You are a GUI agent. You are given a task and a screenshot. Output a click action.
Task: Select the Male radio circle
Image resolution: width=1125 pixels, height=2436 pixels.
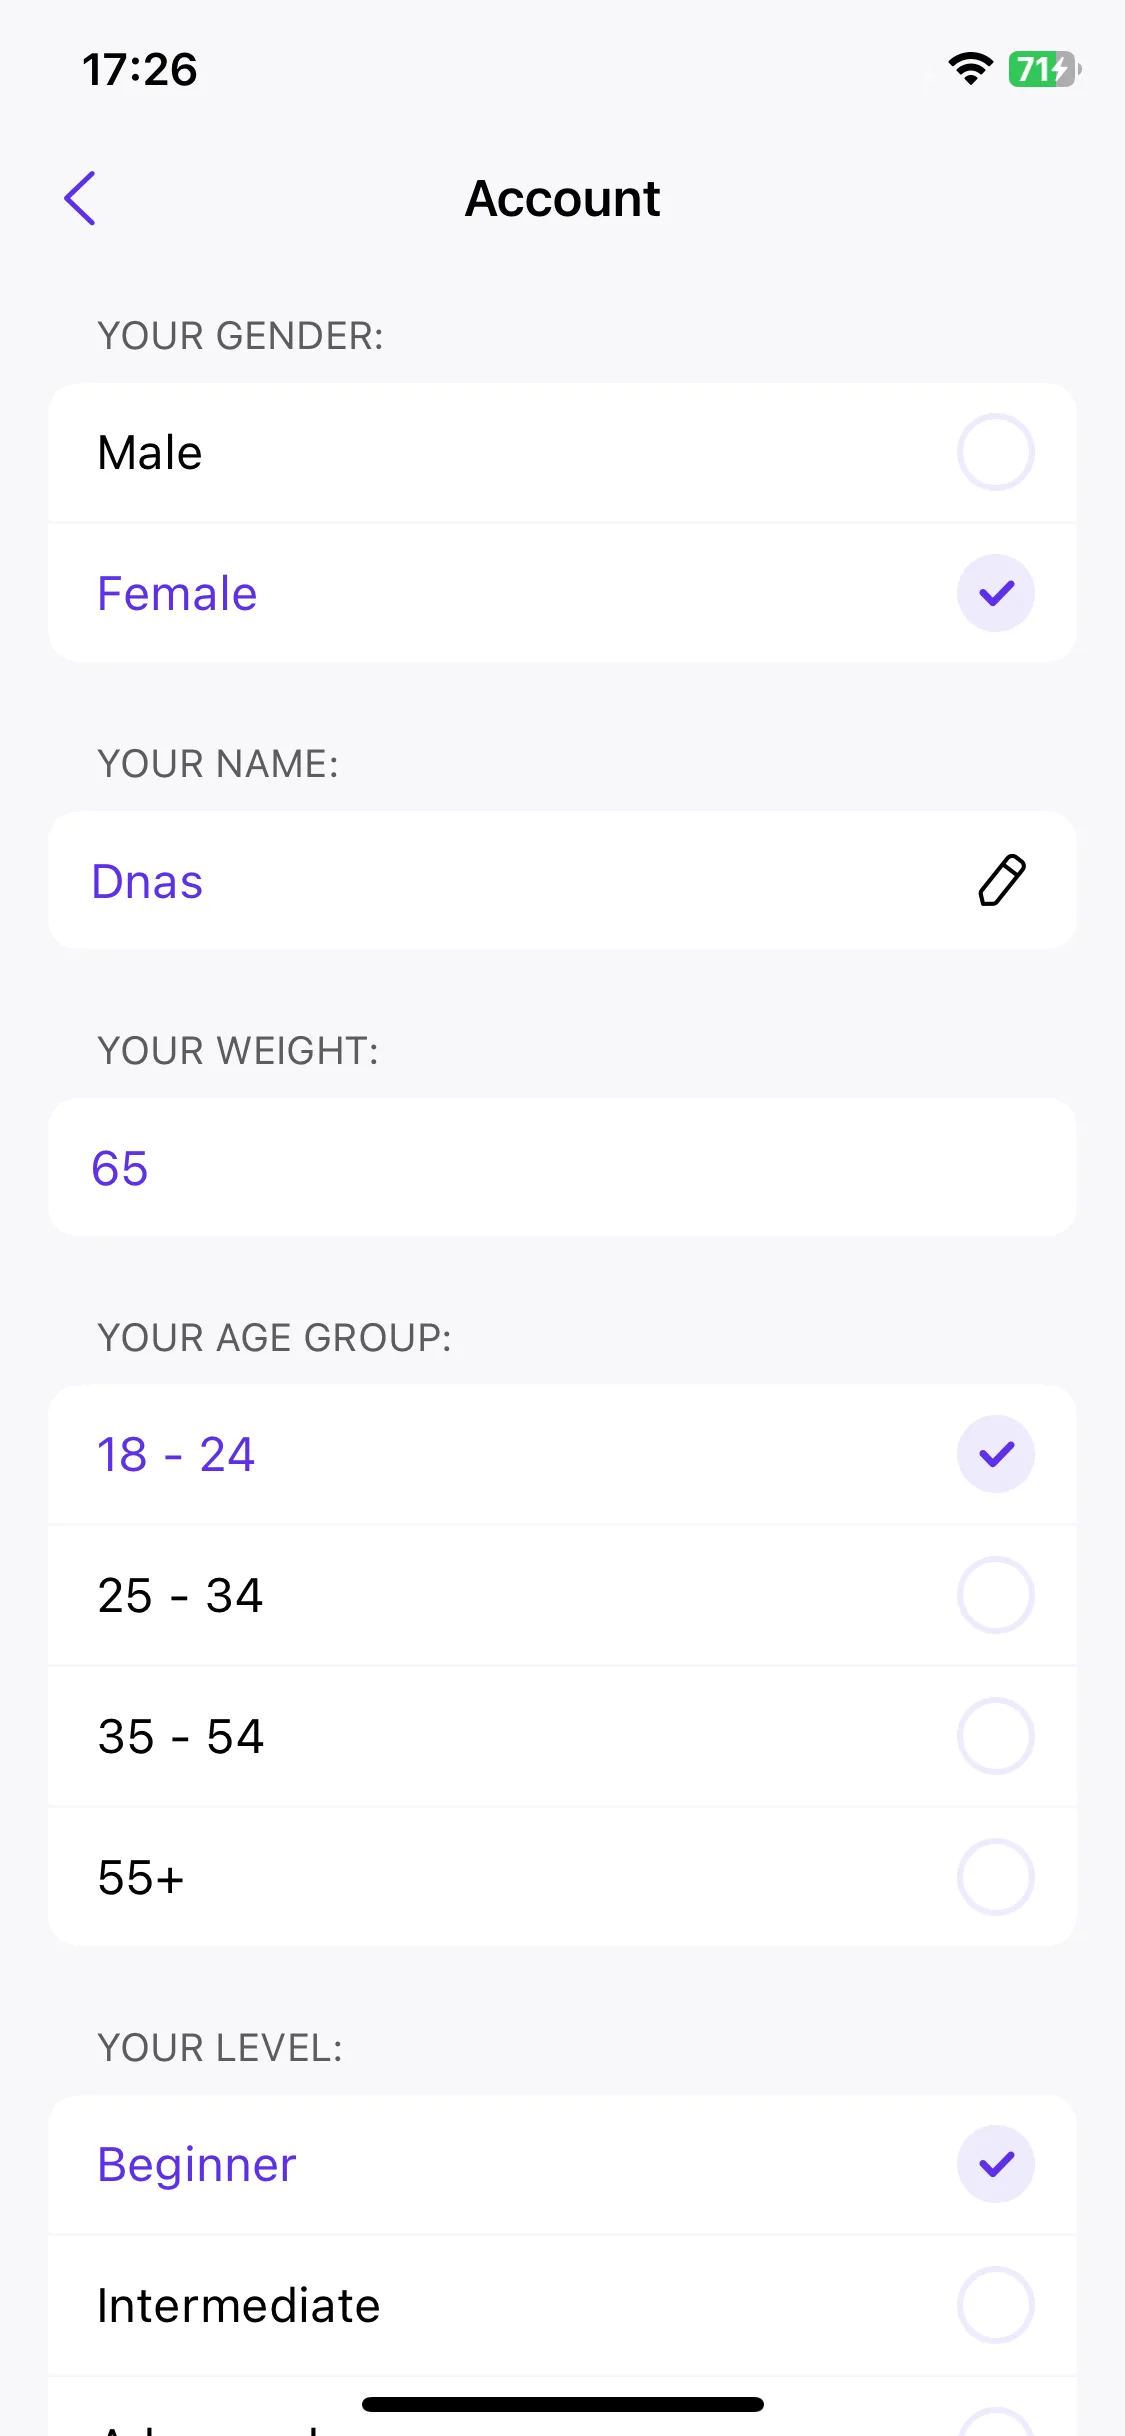pyautogui.click(x=996, y=452)
